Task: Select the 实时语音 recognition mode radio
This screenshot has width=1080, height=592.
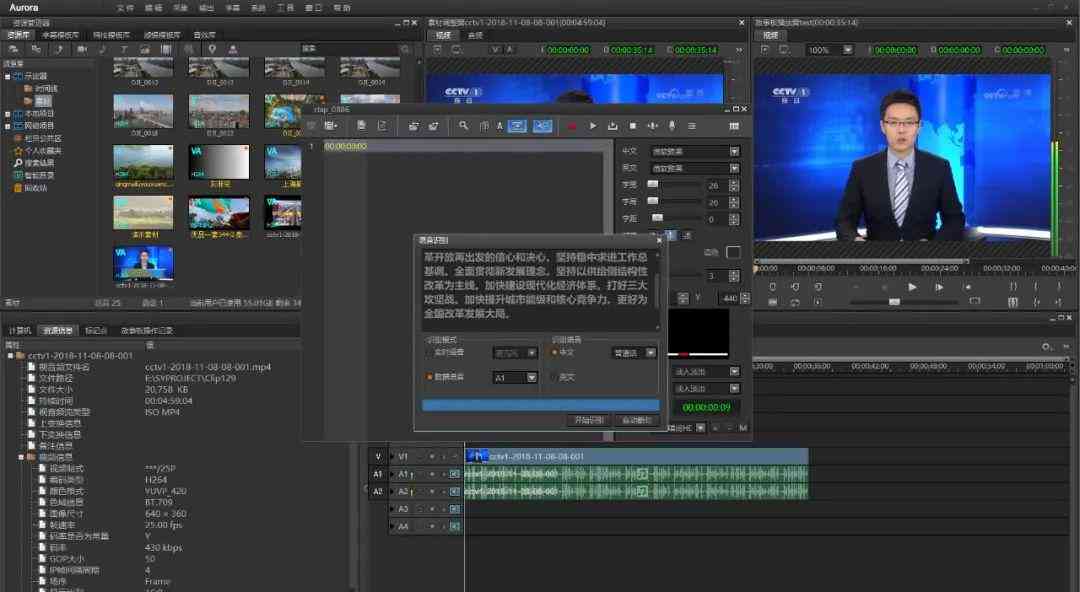Action: coord(429,352)
